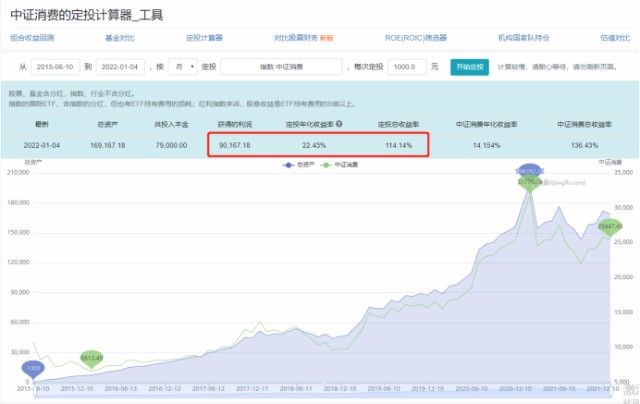640x404 pixels.
Task: Open the end date field 2022-01-04
Action: click(x=120, y=67)
